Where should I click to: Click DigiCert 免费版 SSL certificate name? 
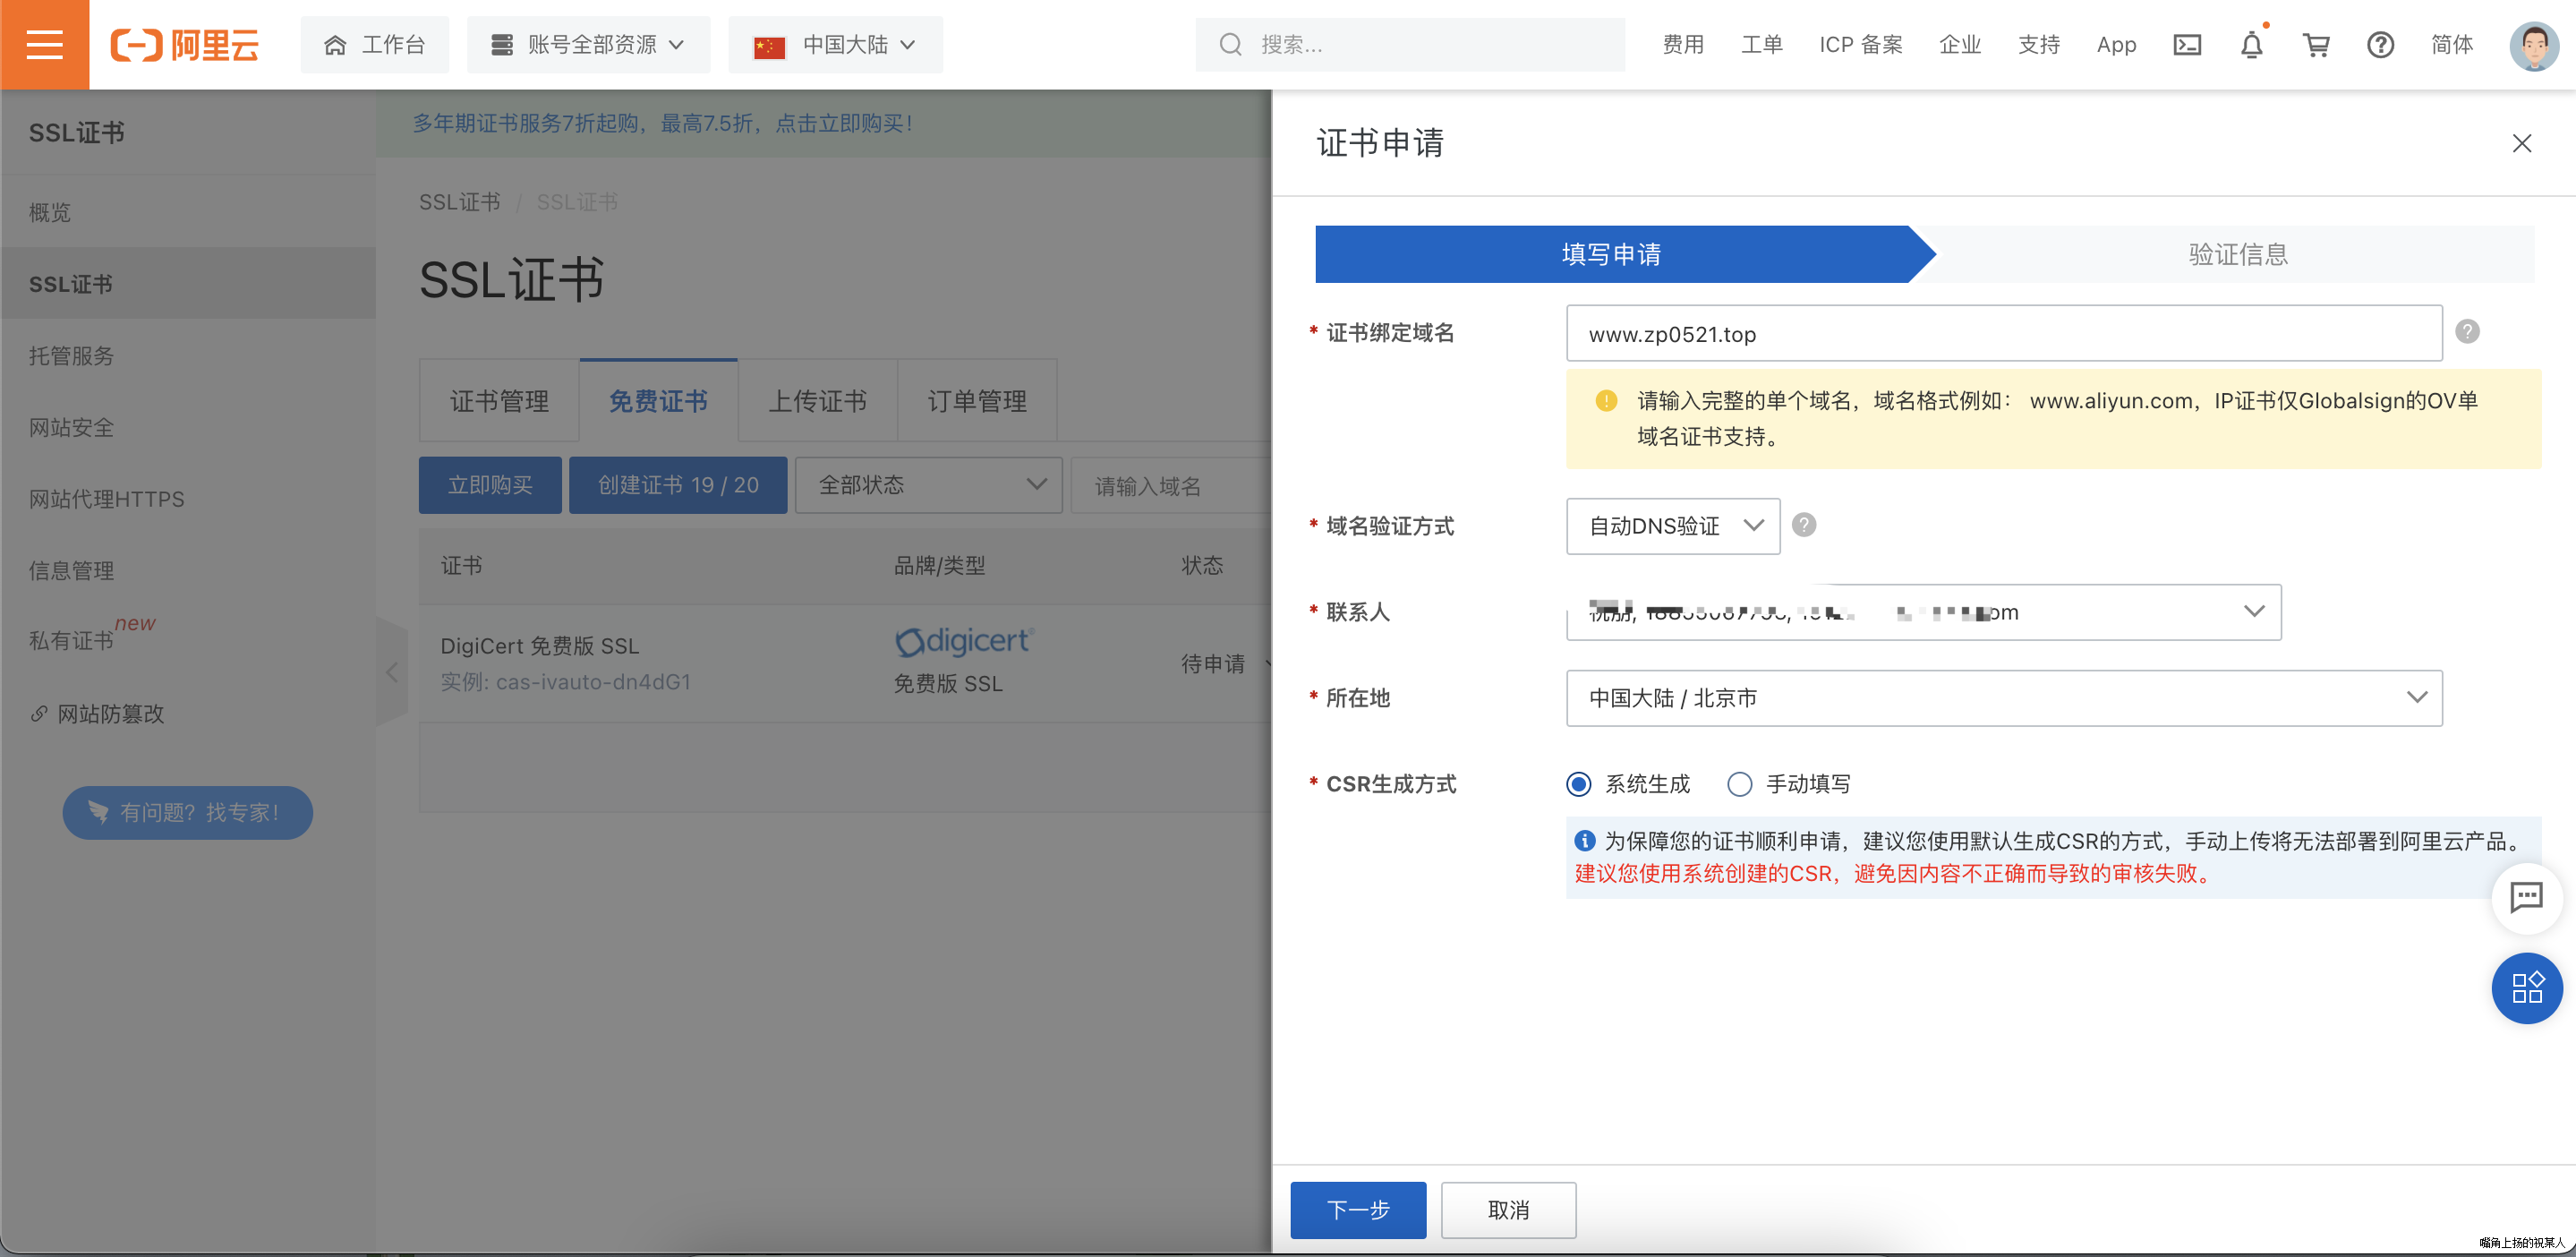(x=539, y=646)
